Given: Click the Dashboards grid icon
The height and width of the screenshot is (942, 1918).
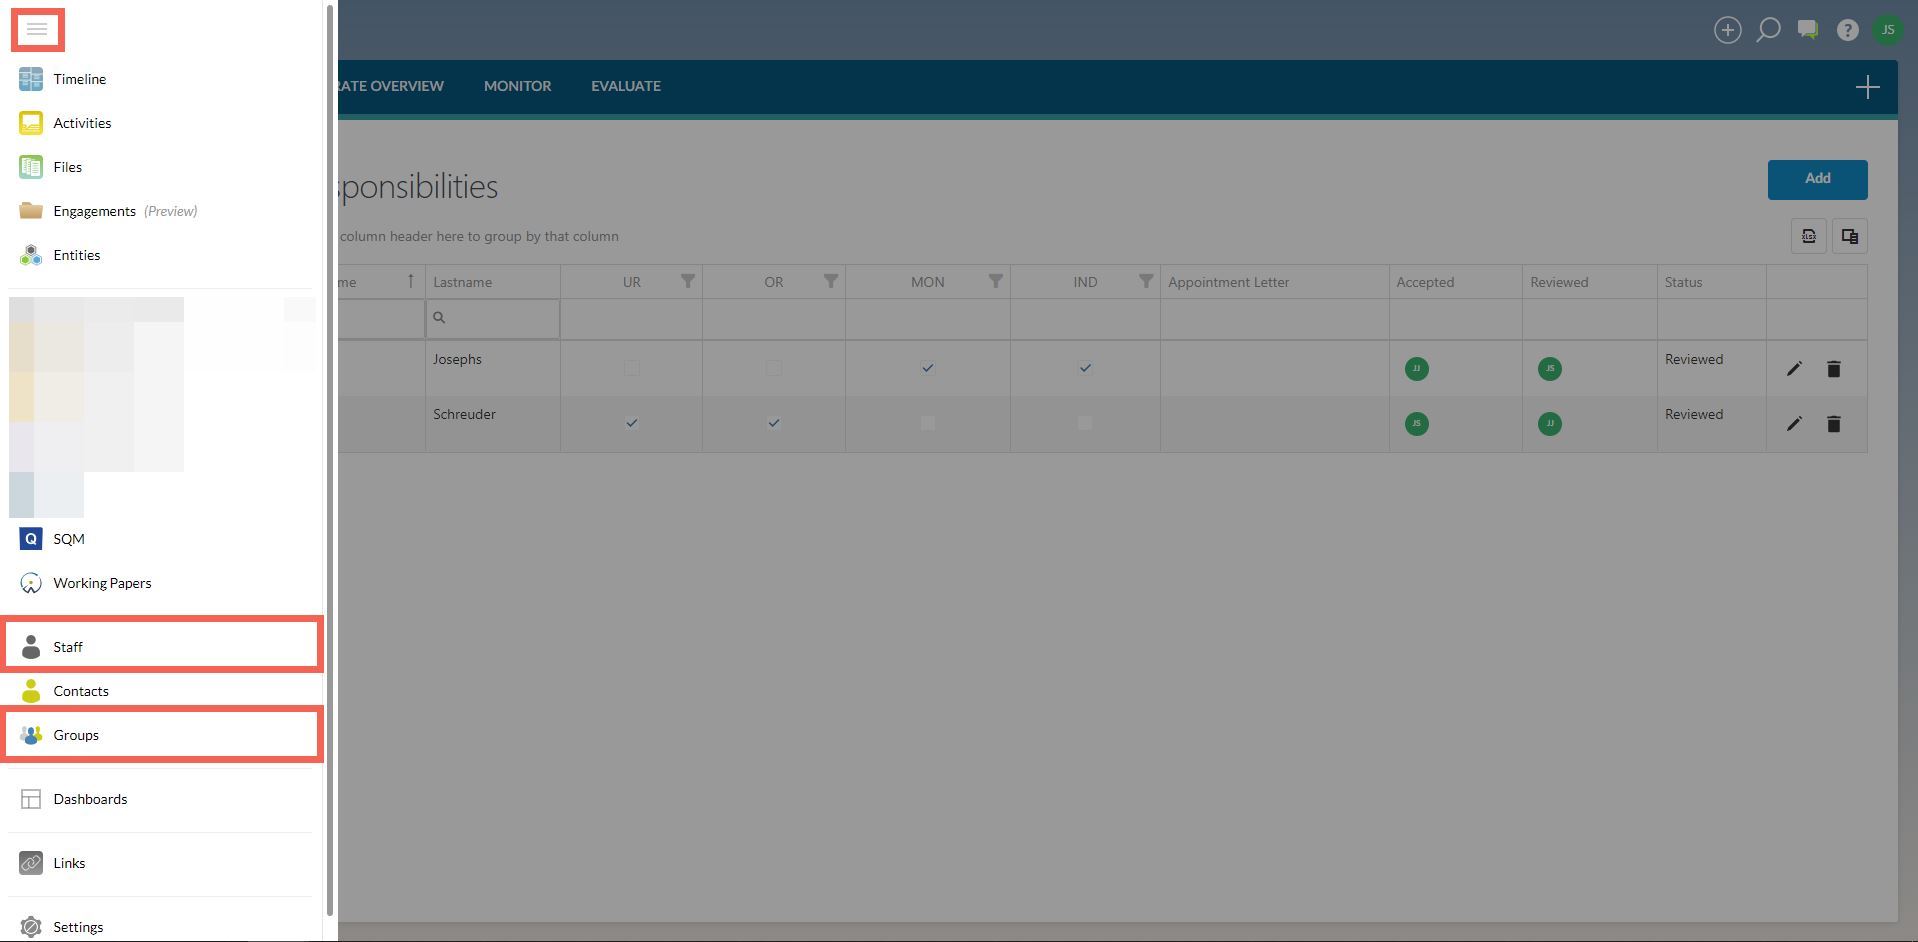Looking at the screenshot, I should tap(31, 799).
